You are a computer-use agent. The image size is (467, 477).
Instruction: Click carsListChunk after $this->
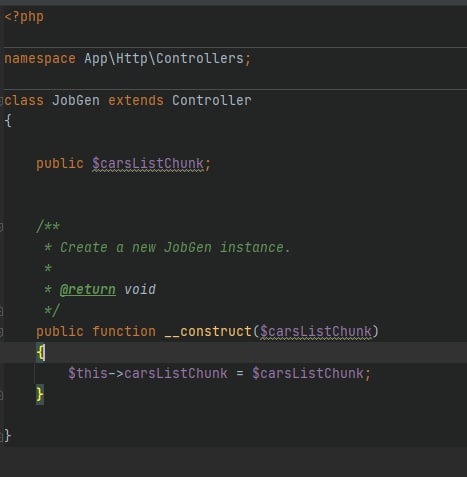[x=176, y=373]
